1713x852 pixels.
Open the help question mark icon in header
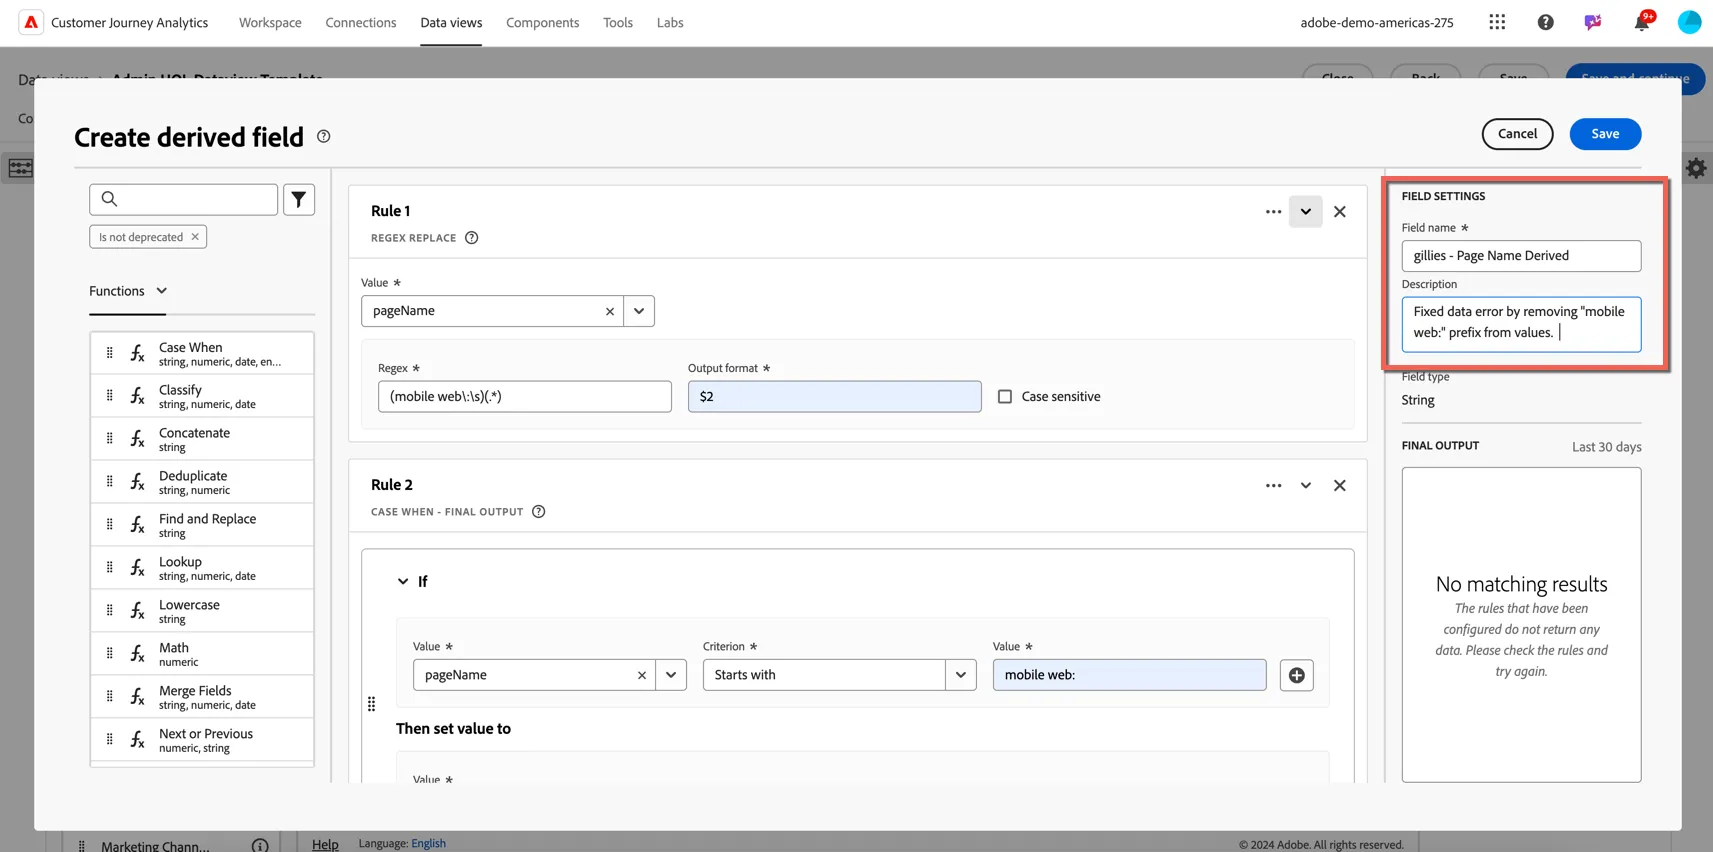[x=1545, y=22]
